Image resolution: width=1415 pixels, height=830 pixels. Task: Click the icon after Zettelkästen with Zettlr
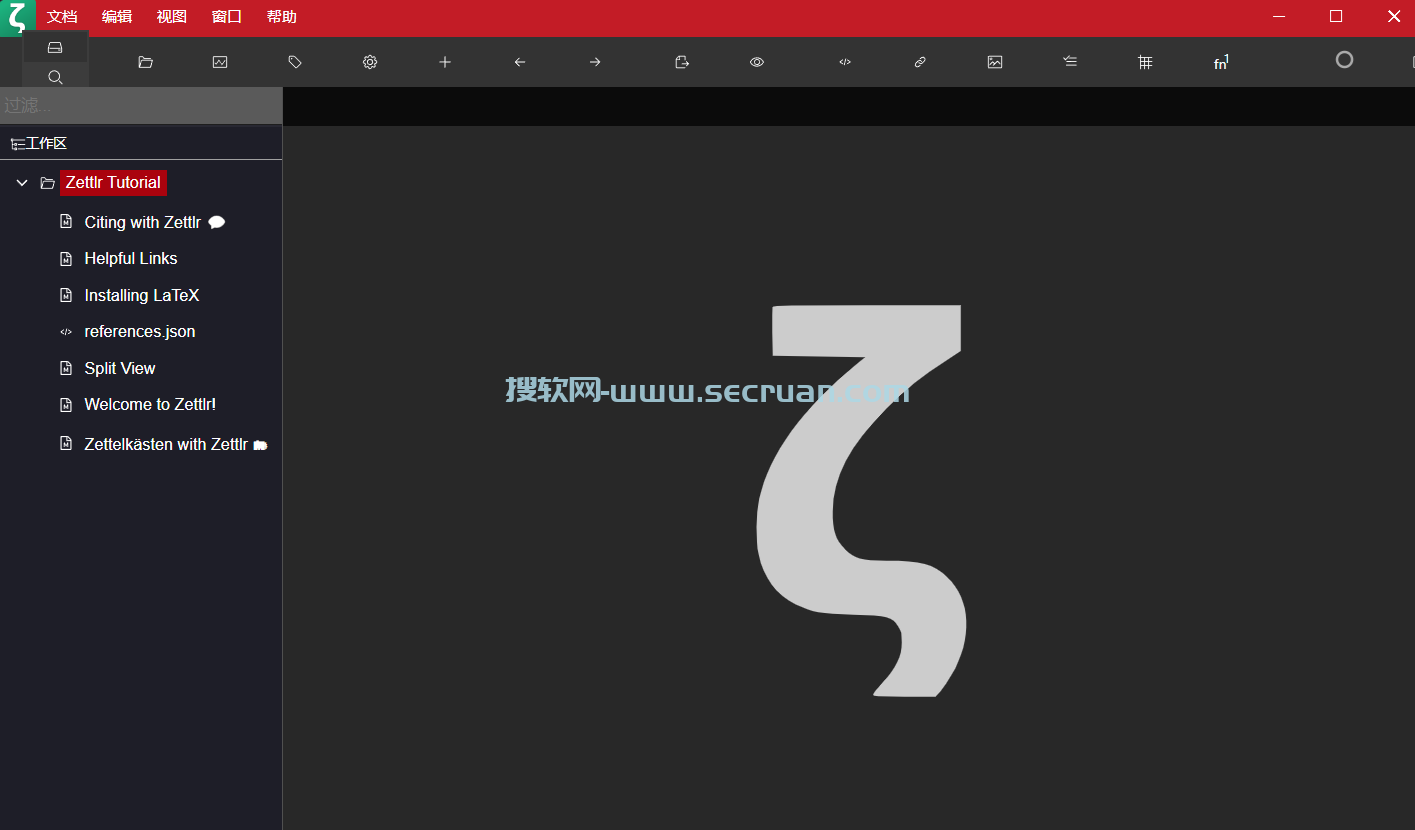pyautogui.click(x=260, y=445)
